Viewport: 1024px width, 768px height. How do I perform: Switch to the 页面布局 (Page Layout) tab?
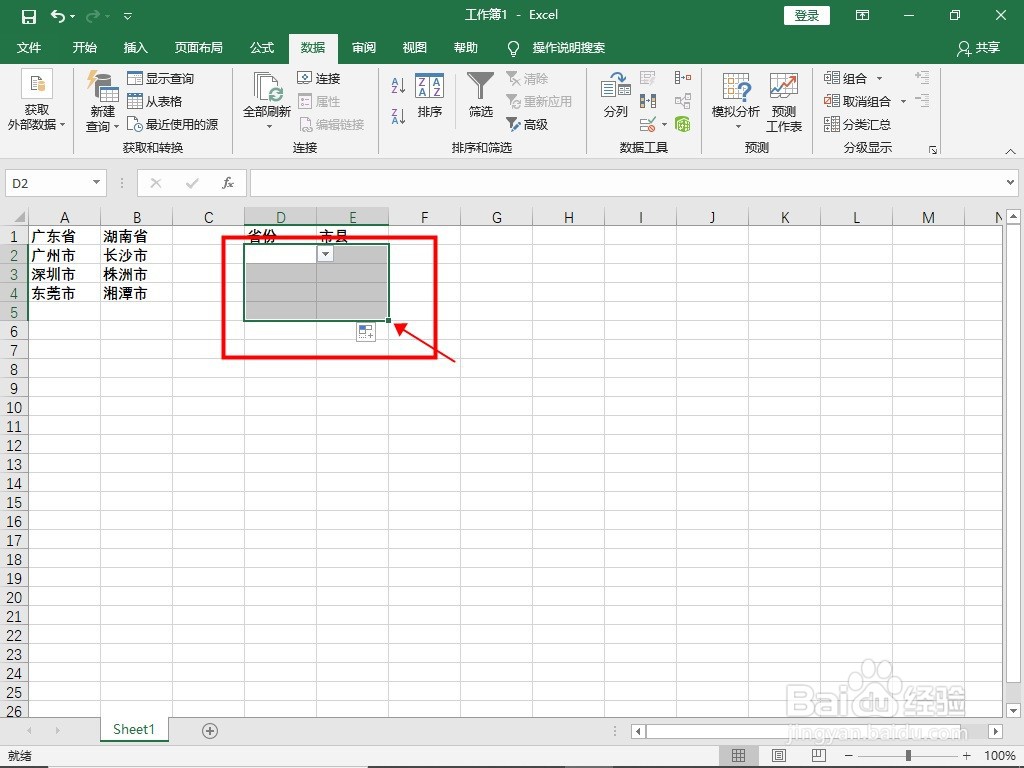coord(199,48)
